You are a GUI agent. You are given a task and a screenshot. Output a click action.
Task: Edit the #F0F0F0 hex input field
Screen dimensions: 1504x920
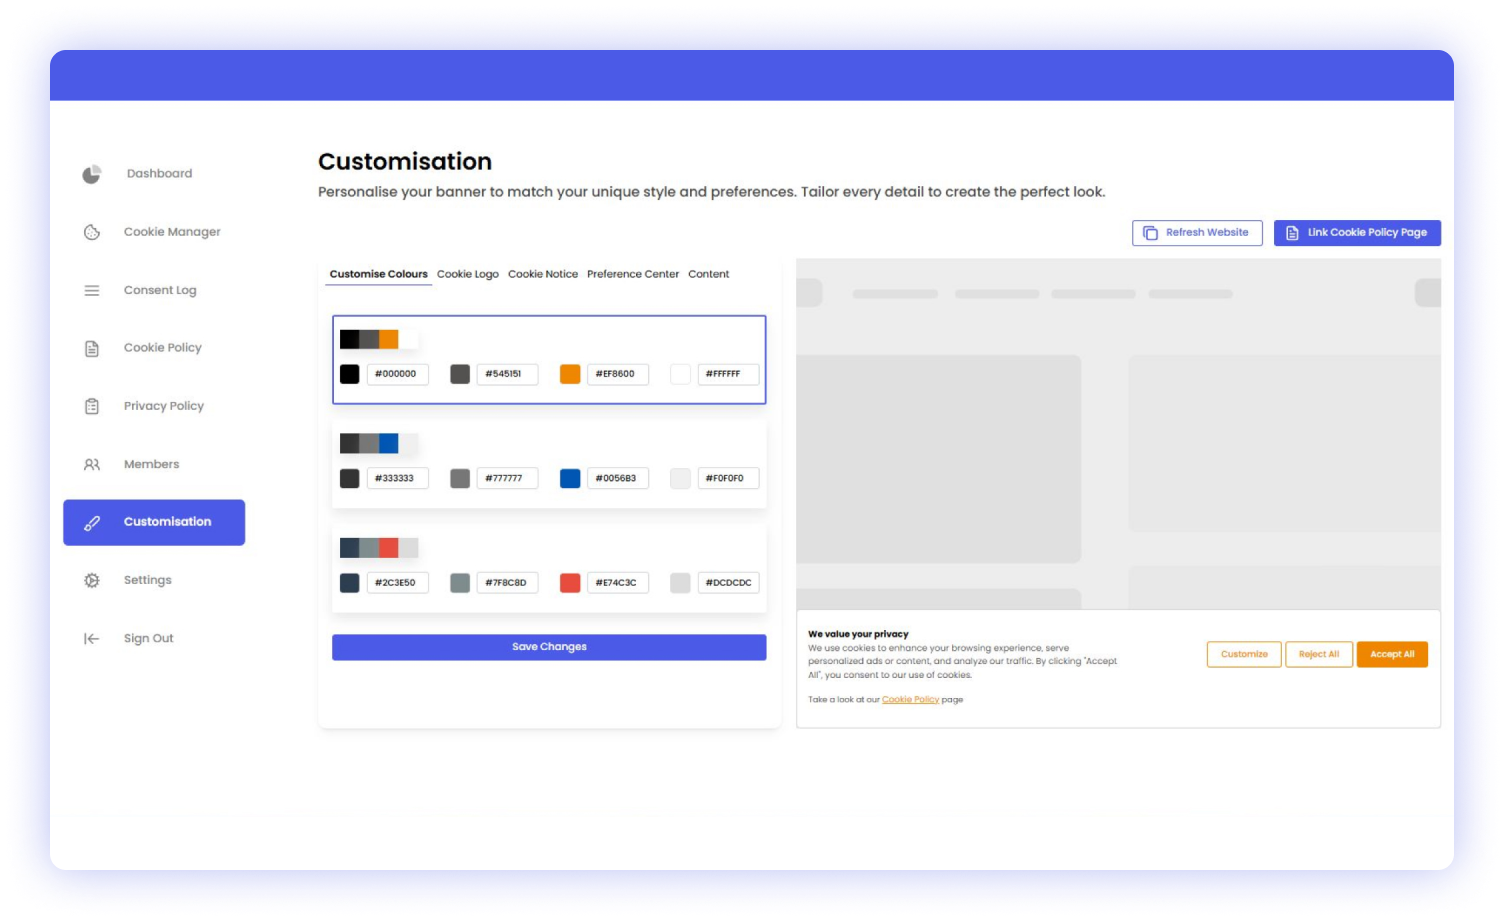click(x=728, y=478)
